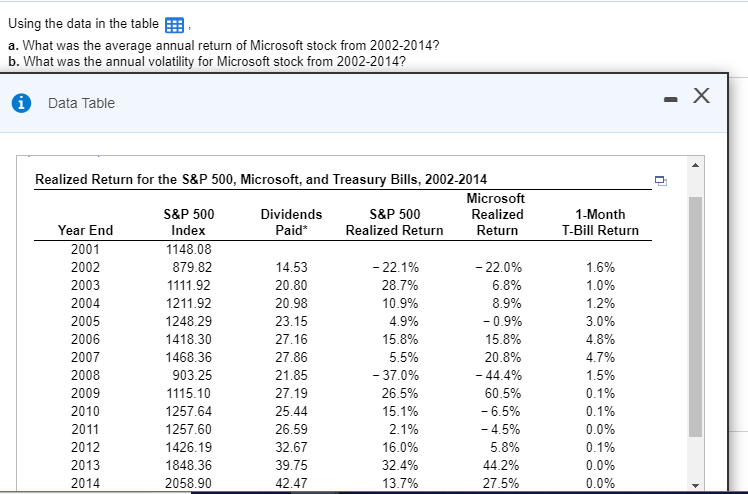
Task: Select the 2013 year cell
Action: coord(85,465)
